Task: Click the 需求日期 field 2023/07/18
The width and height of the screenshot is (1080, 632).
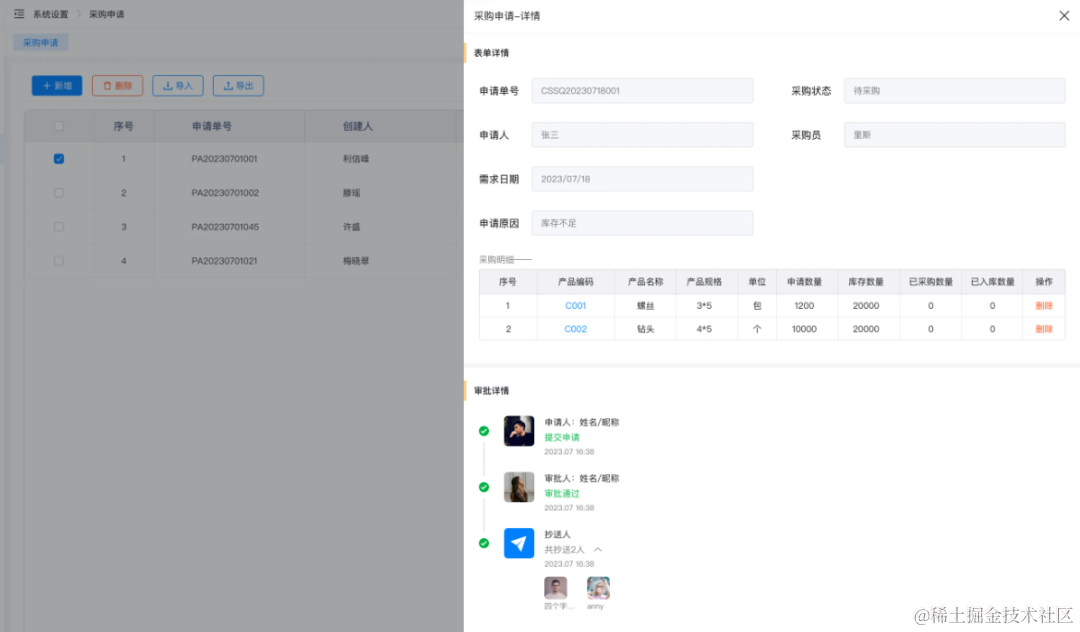Action: (642, 179)
